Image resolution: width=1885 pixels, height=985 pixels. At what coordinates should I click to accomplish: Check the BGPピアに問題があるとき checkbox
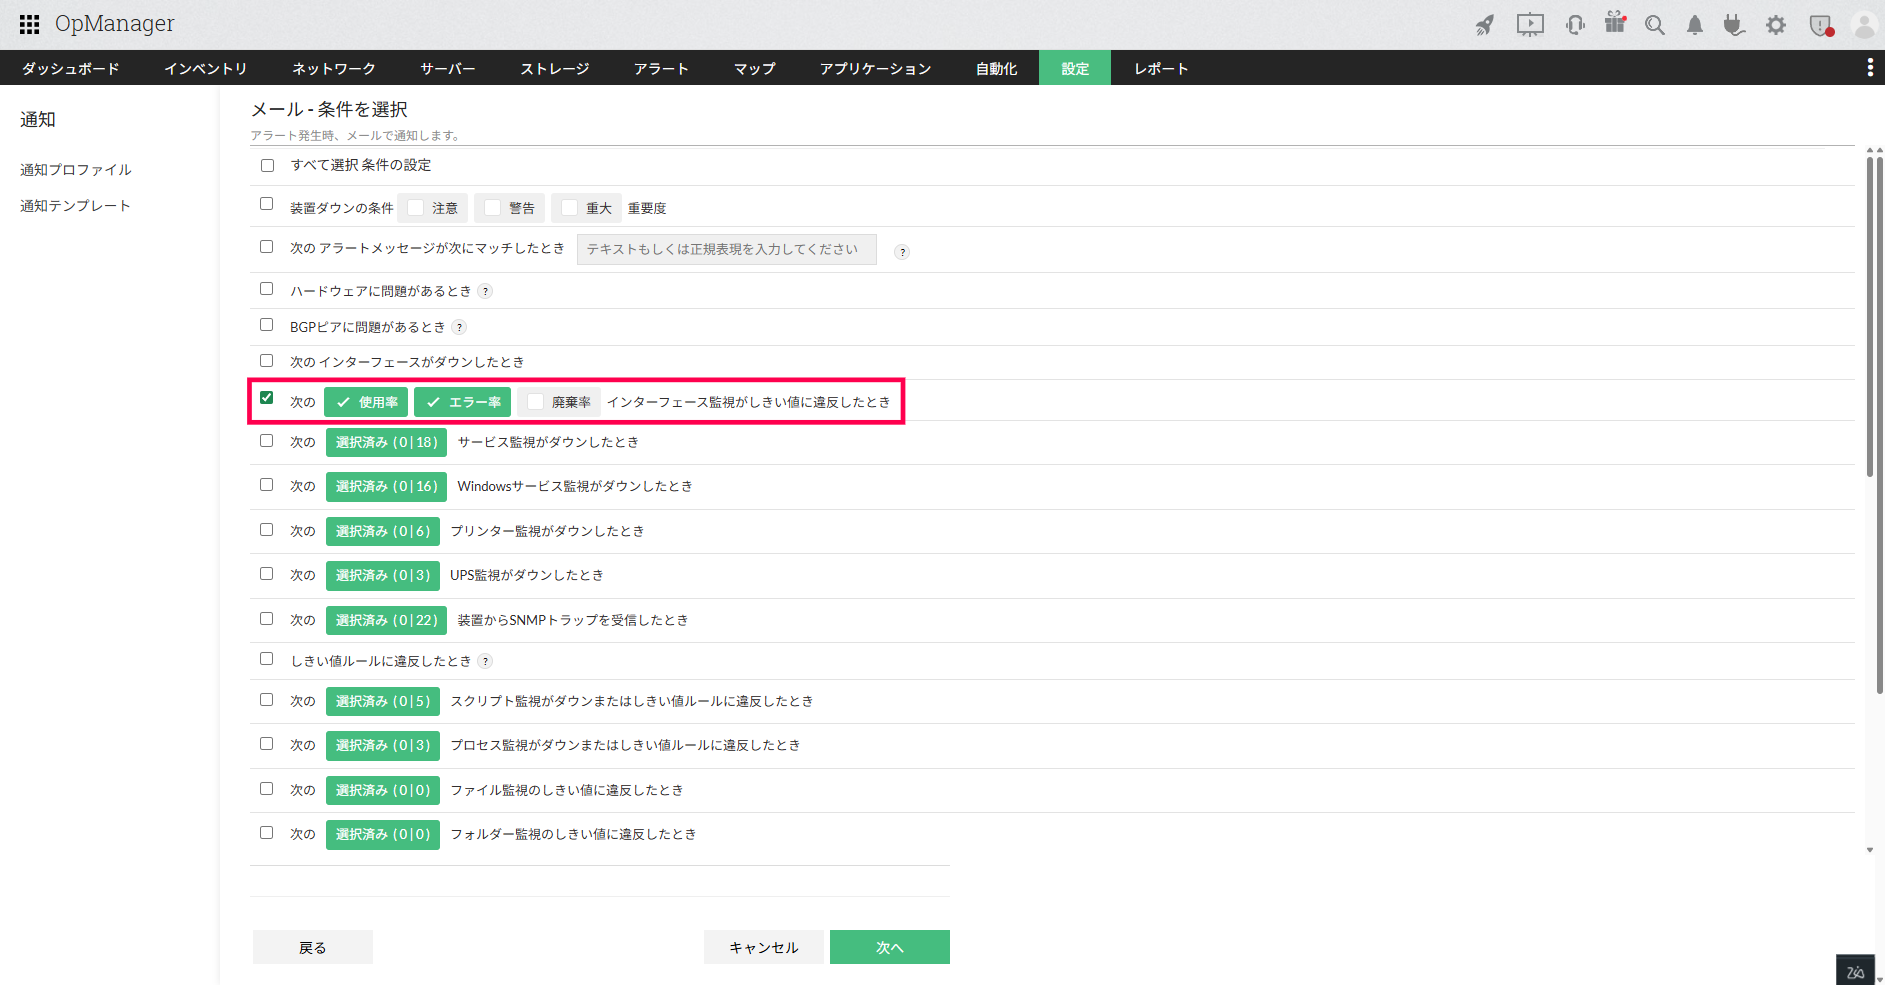[x=267, y=325]
